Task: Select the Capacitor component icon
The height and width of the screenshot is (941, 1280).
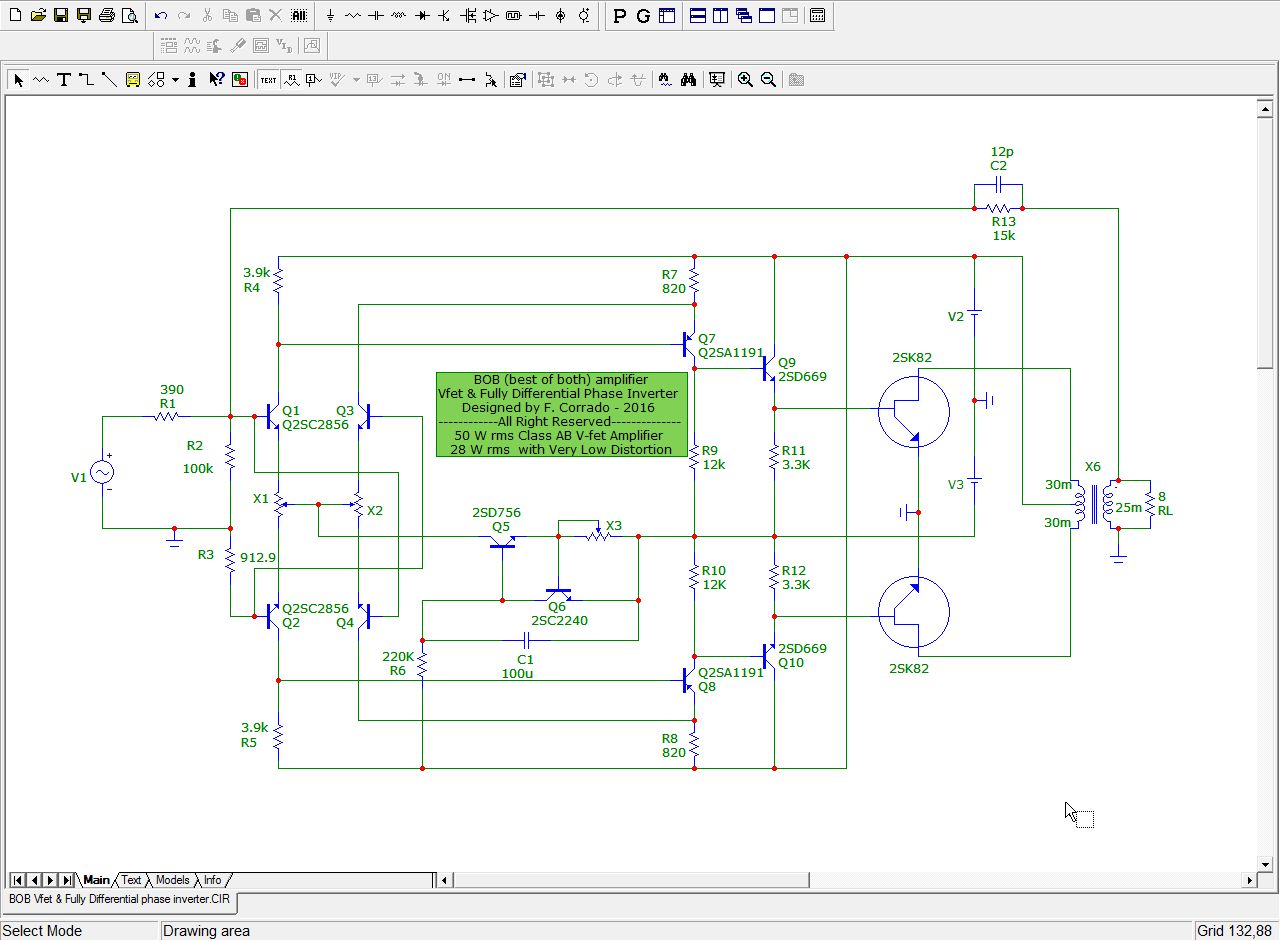Action: 376,16
